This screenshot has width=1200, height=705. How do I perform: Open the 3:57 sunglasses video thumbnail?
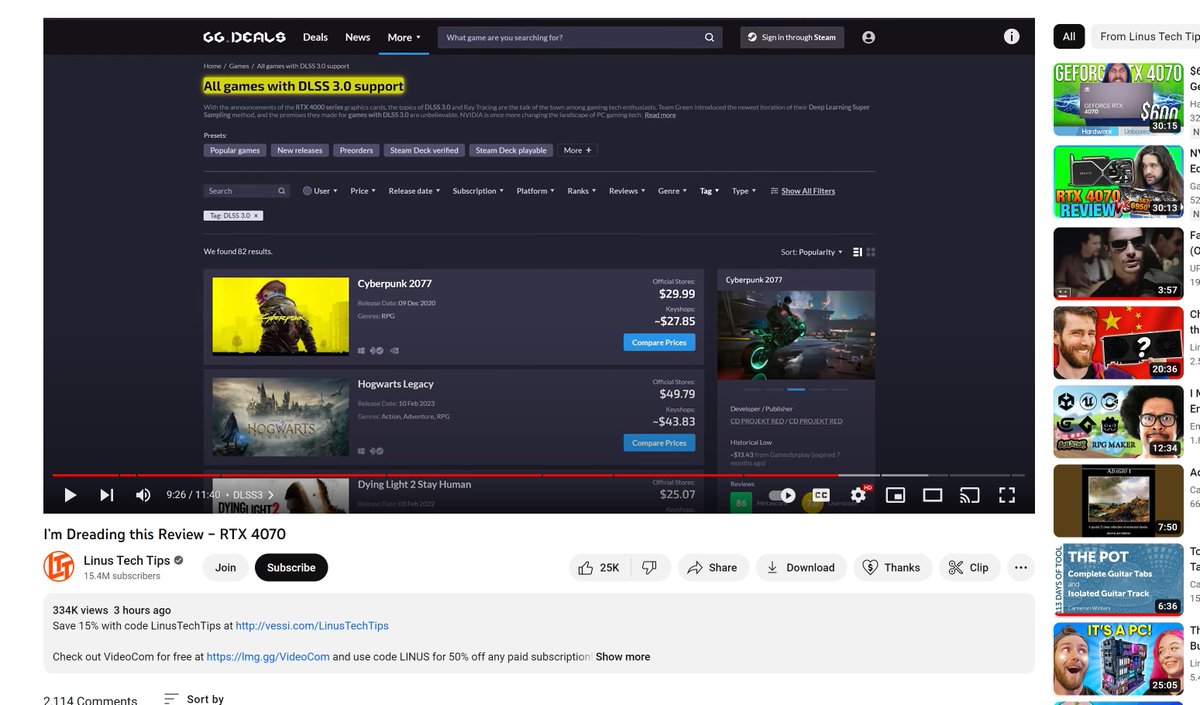click(x=1118, y=264)
